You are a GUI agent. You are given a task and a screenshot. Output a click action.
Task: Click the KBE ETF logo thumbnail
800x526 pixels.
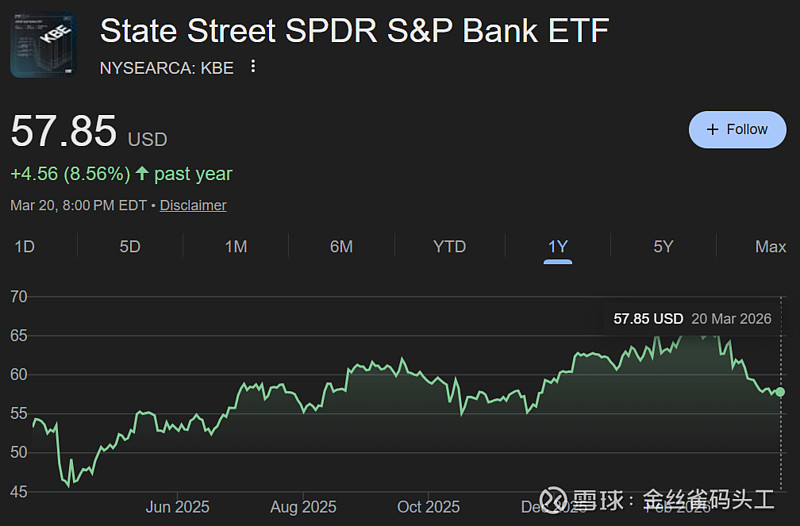coord(44,45)
